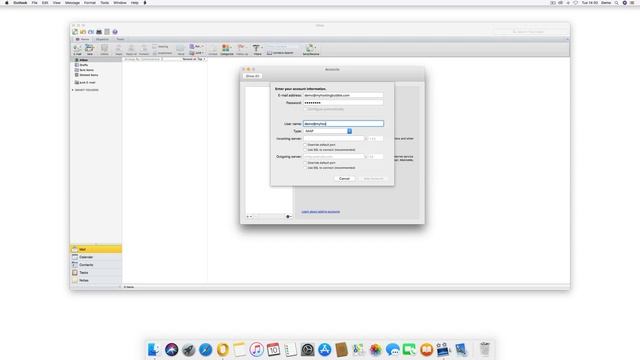Open iTunes from the Dock
The image size is (640, 360).
point(256,349)
